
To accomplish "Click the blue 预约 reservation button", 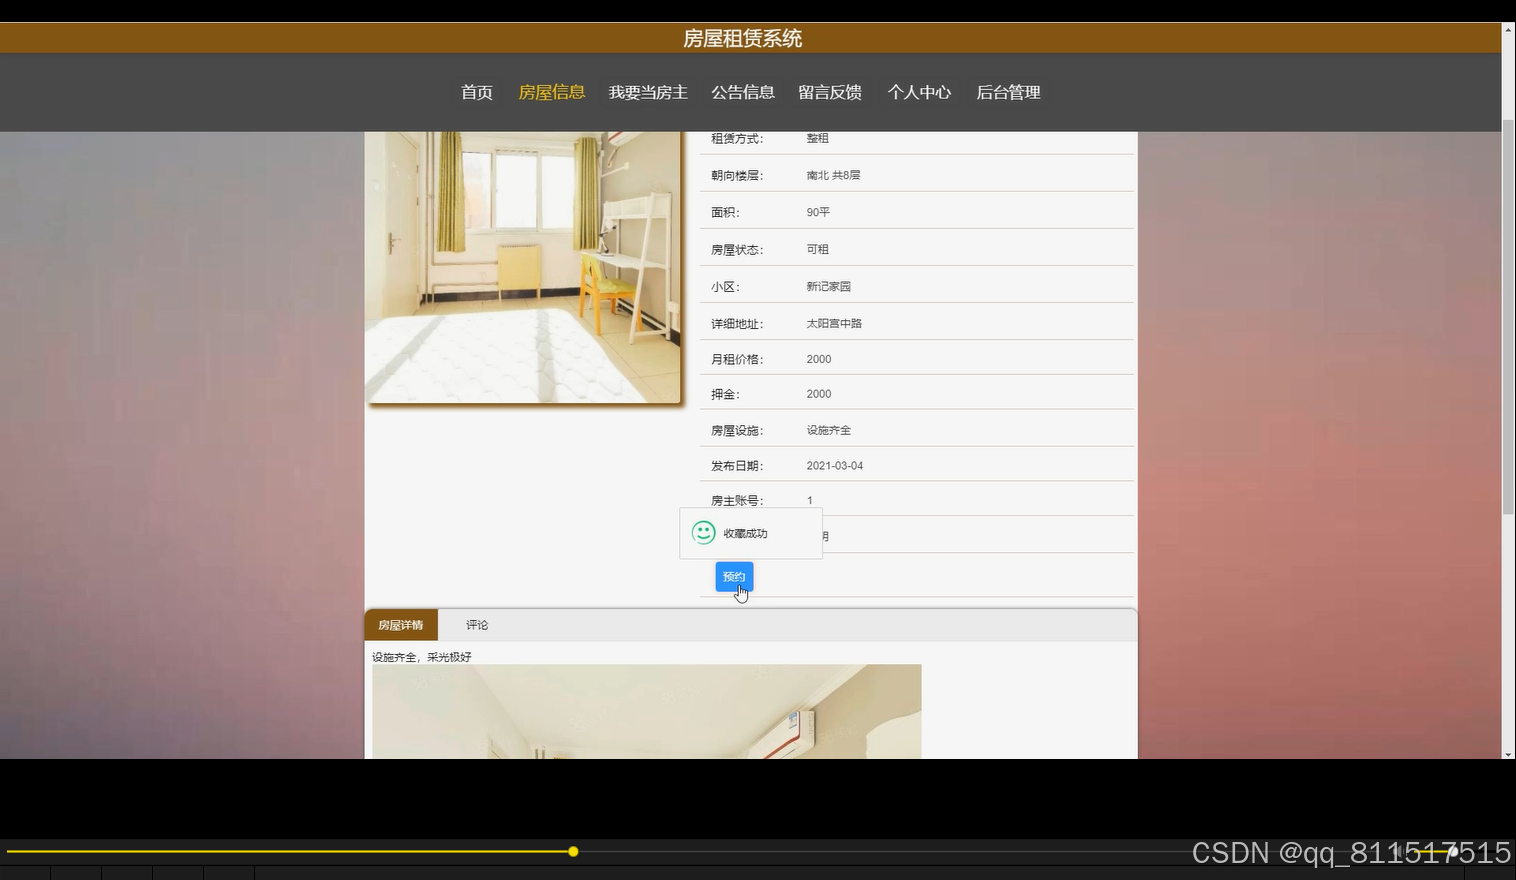I will (x=733, y=576).
